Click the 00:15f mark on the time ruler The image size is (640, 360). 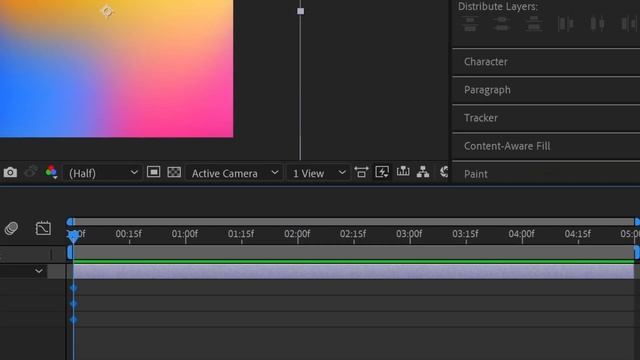point(129,234)
